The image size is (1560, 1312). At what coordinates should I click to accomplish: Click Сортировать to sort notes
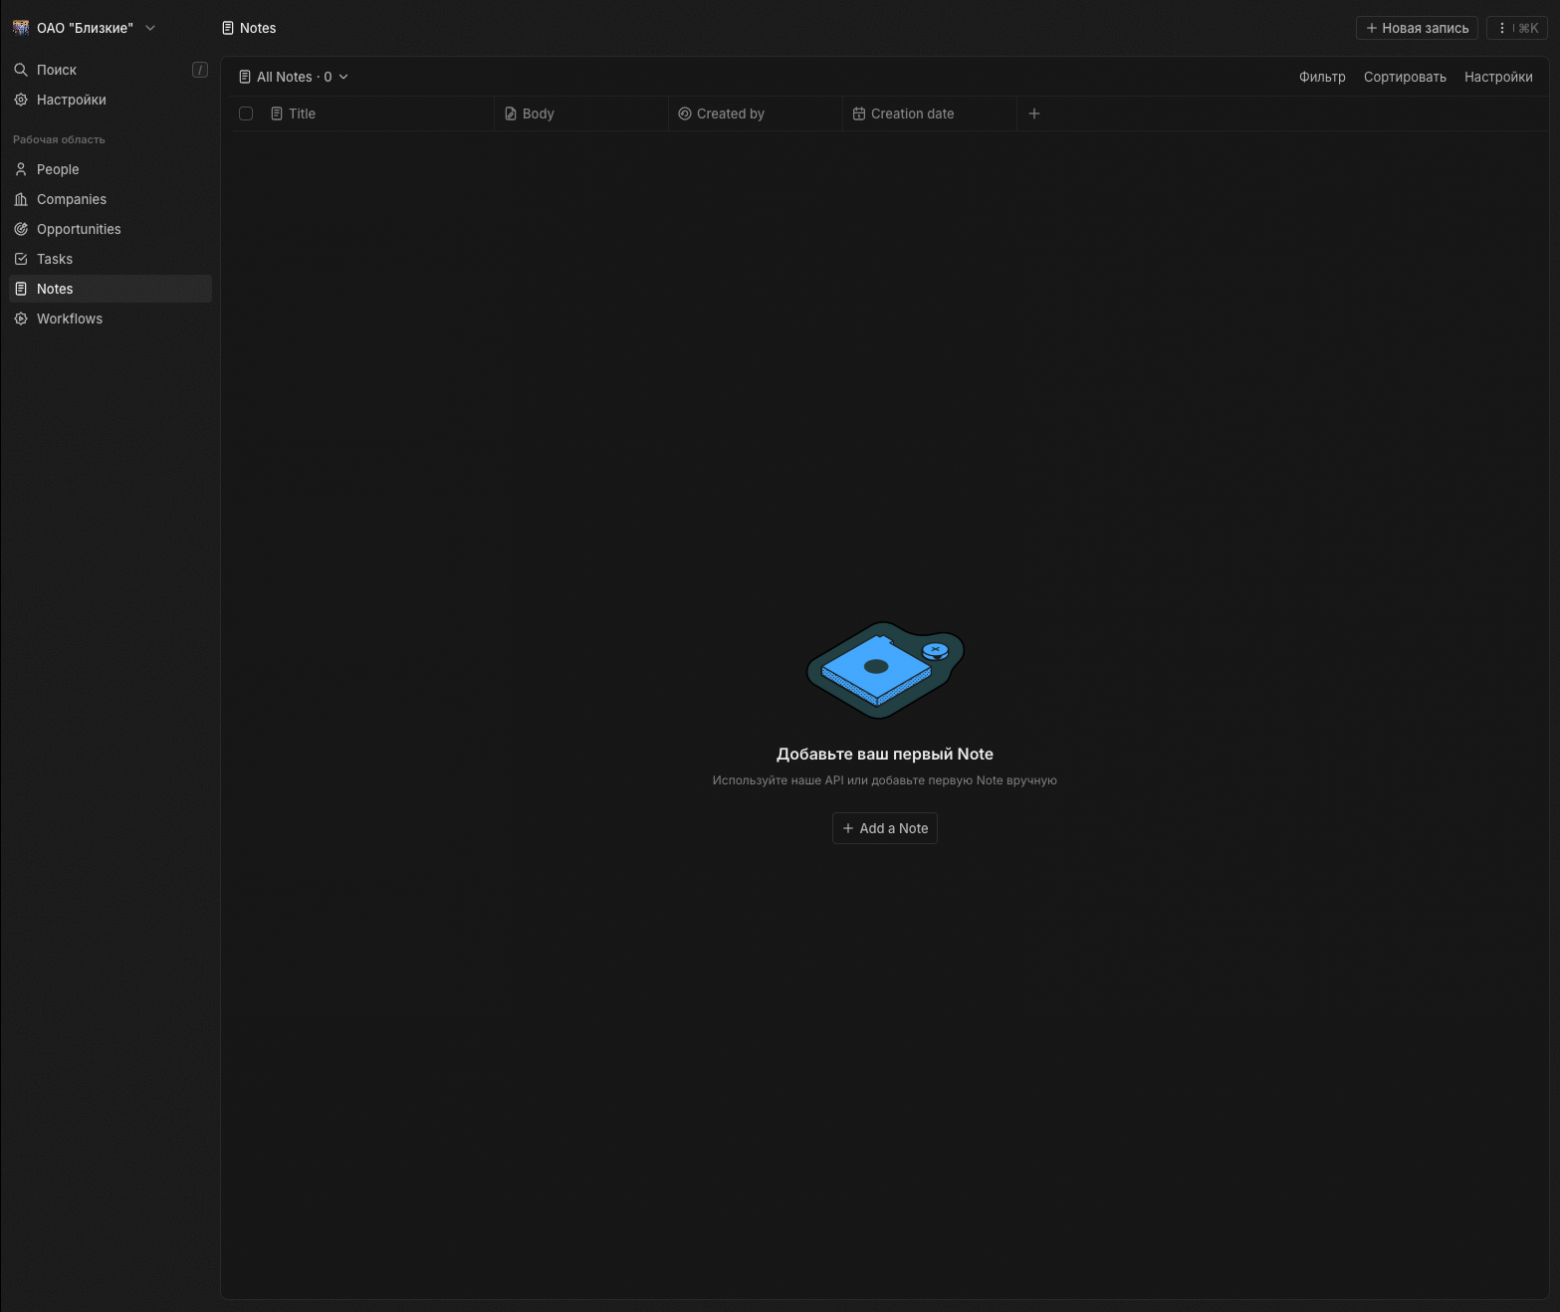1404,77
